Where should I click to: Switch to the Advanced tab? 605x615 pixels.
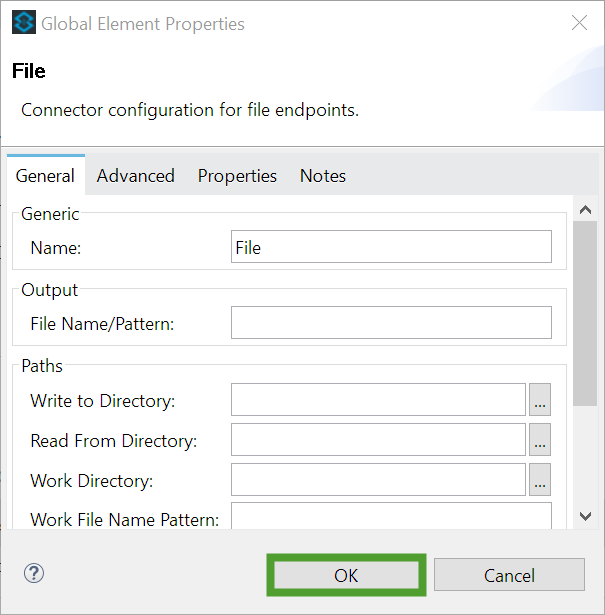point(136,176)
